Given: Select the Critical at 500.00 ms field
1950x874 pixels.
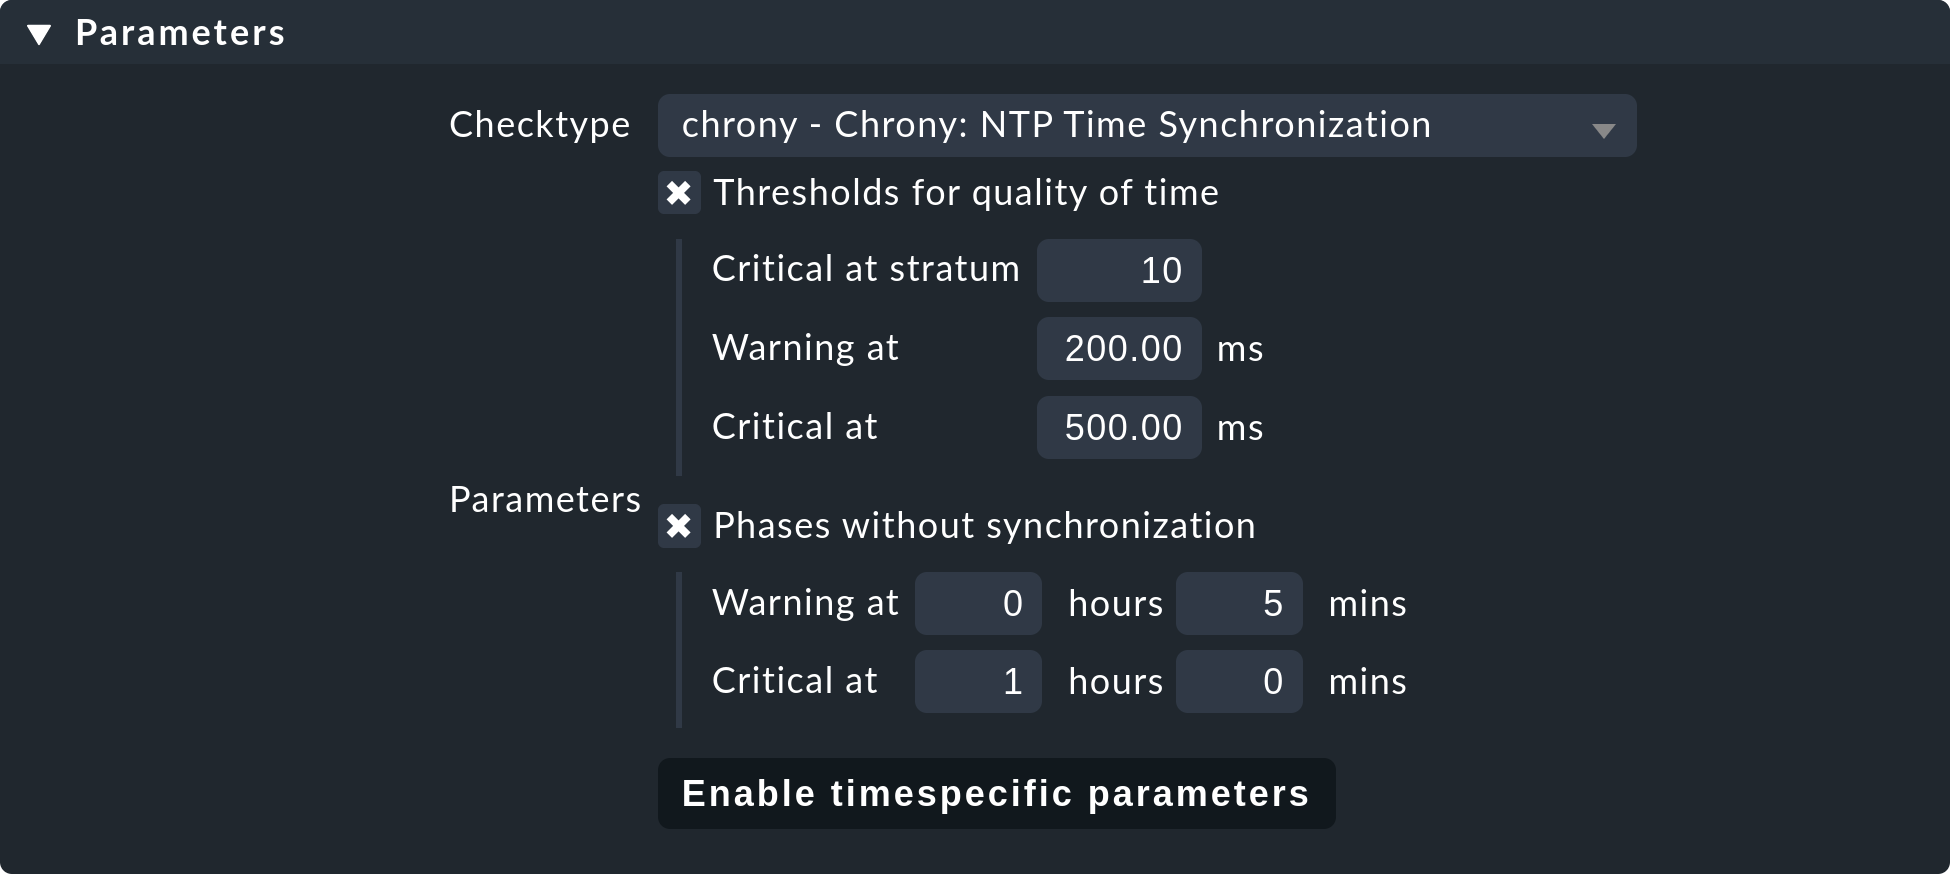Looking at the screenshot, I should (x=1118, y=427).
